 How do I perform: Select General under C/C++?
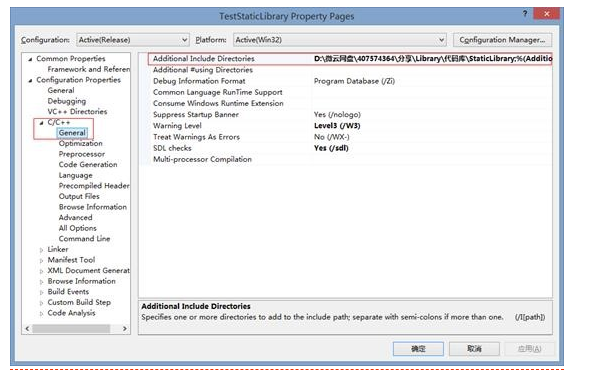pos(72,133)
